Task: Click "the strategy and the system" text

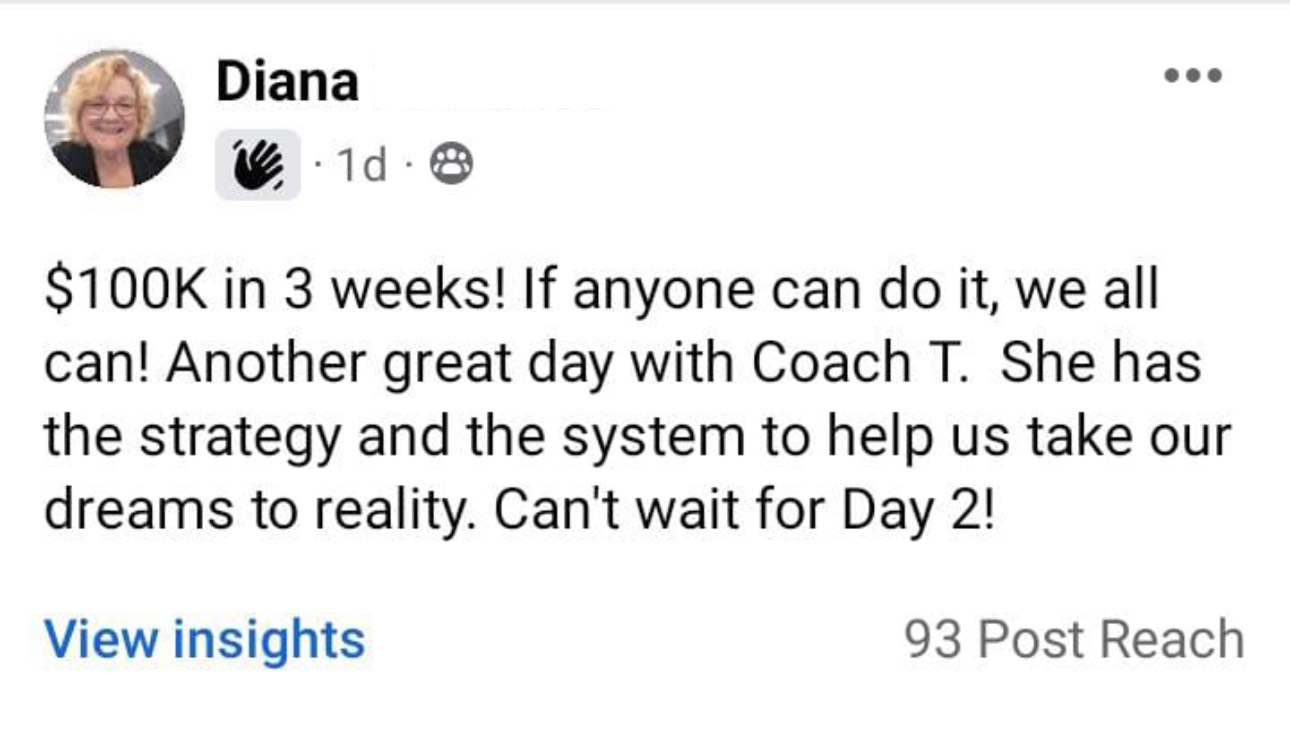Action: click(394, 438)
